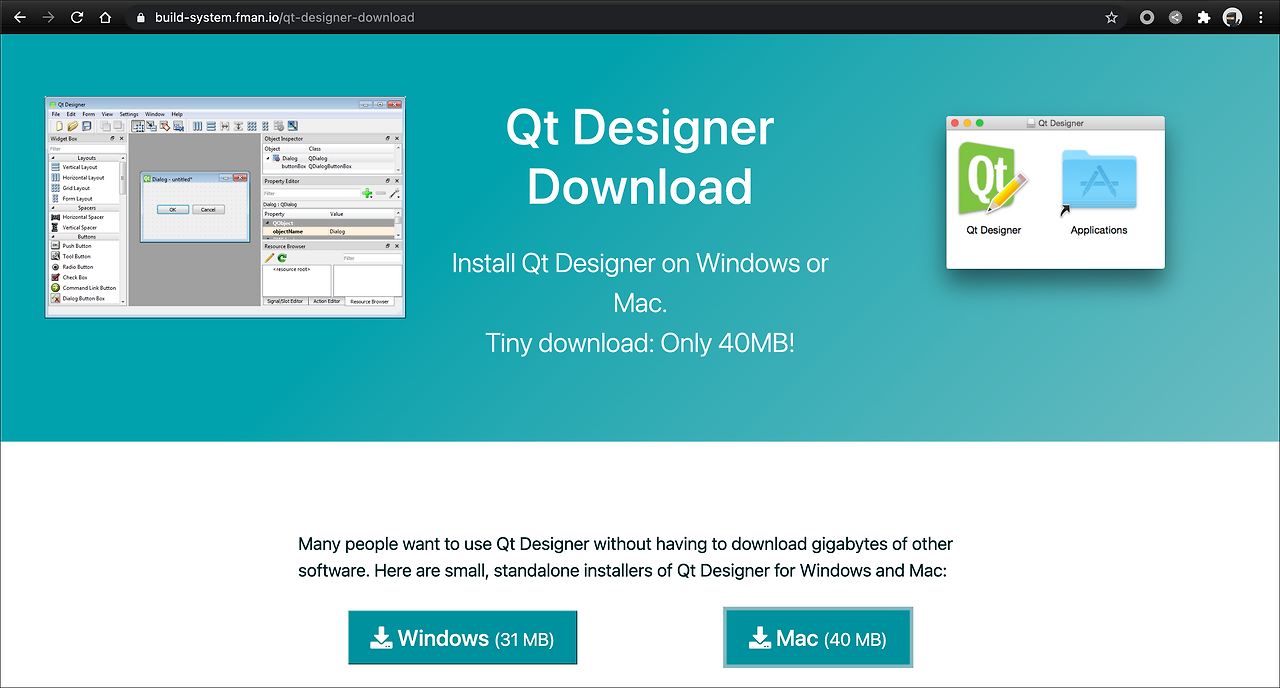
Task: Click the Qt Designer Windows screenshot image
Action: (x=225, y=207)
